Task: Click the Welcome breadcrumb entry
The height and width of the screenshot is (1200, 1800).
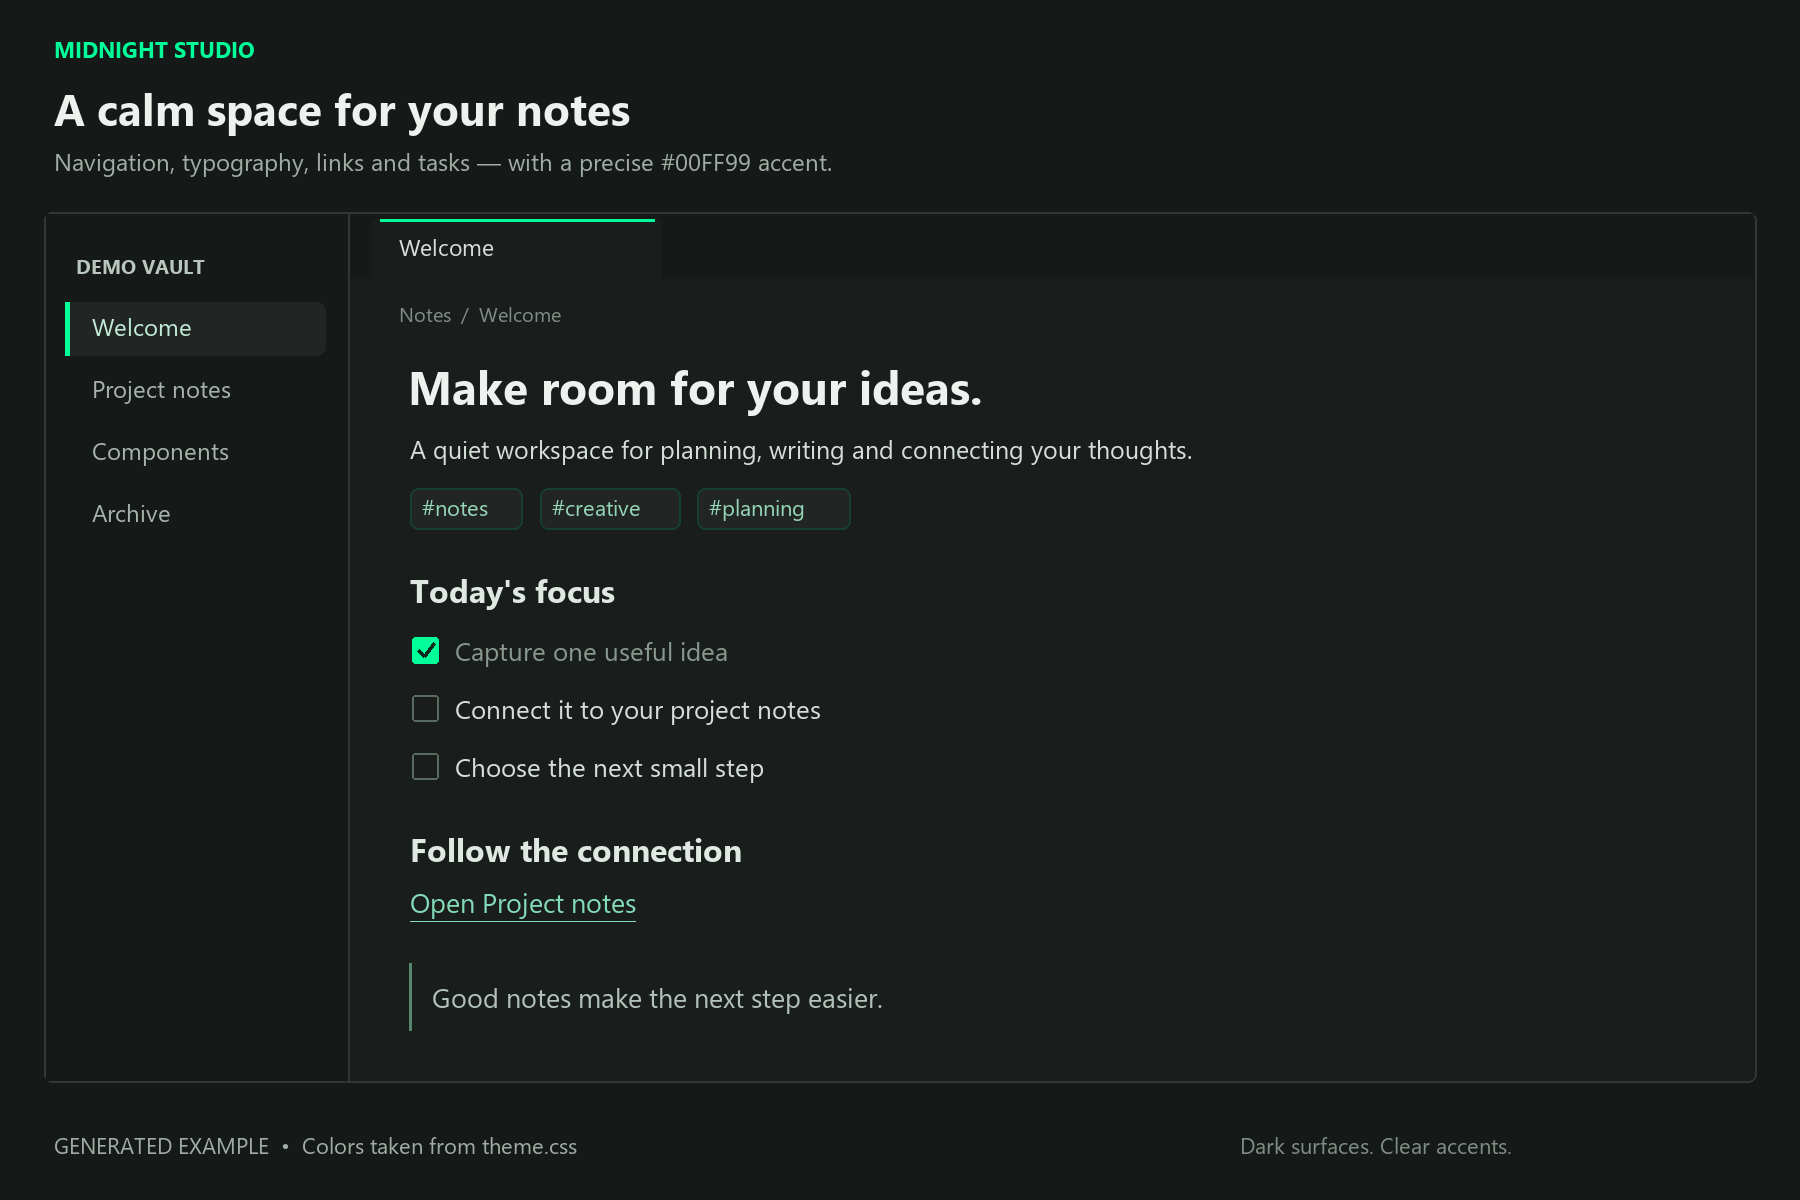Action: click(520, 315)
